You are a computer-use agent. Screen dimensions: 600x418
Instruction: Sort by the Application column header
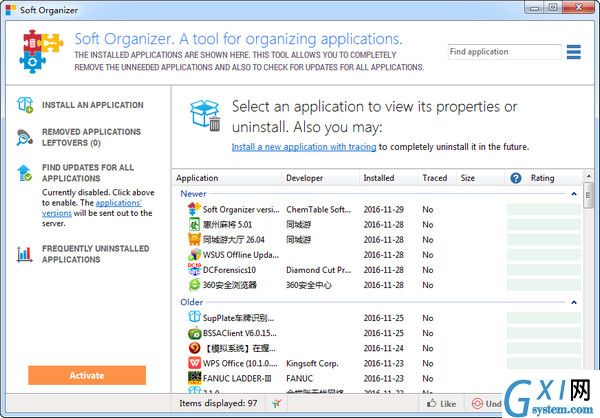(197, 178)
